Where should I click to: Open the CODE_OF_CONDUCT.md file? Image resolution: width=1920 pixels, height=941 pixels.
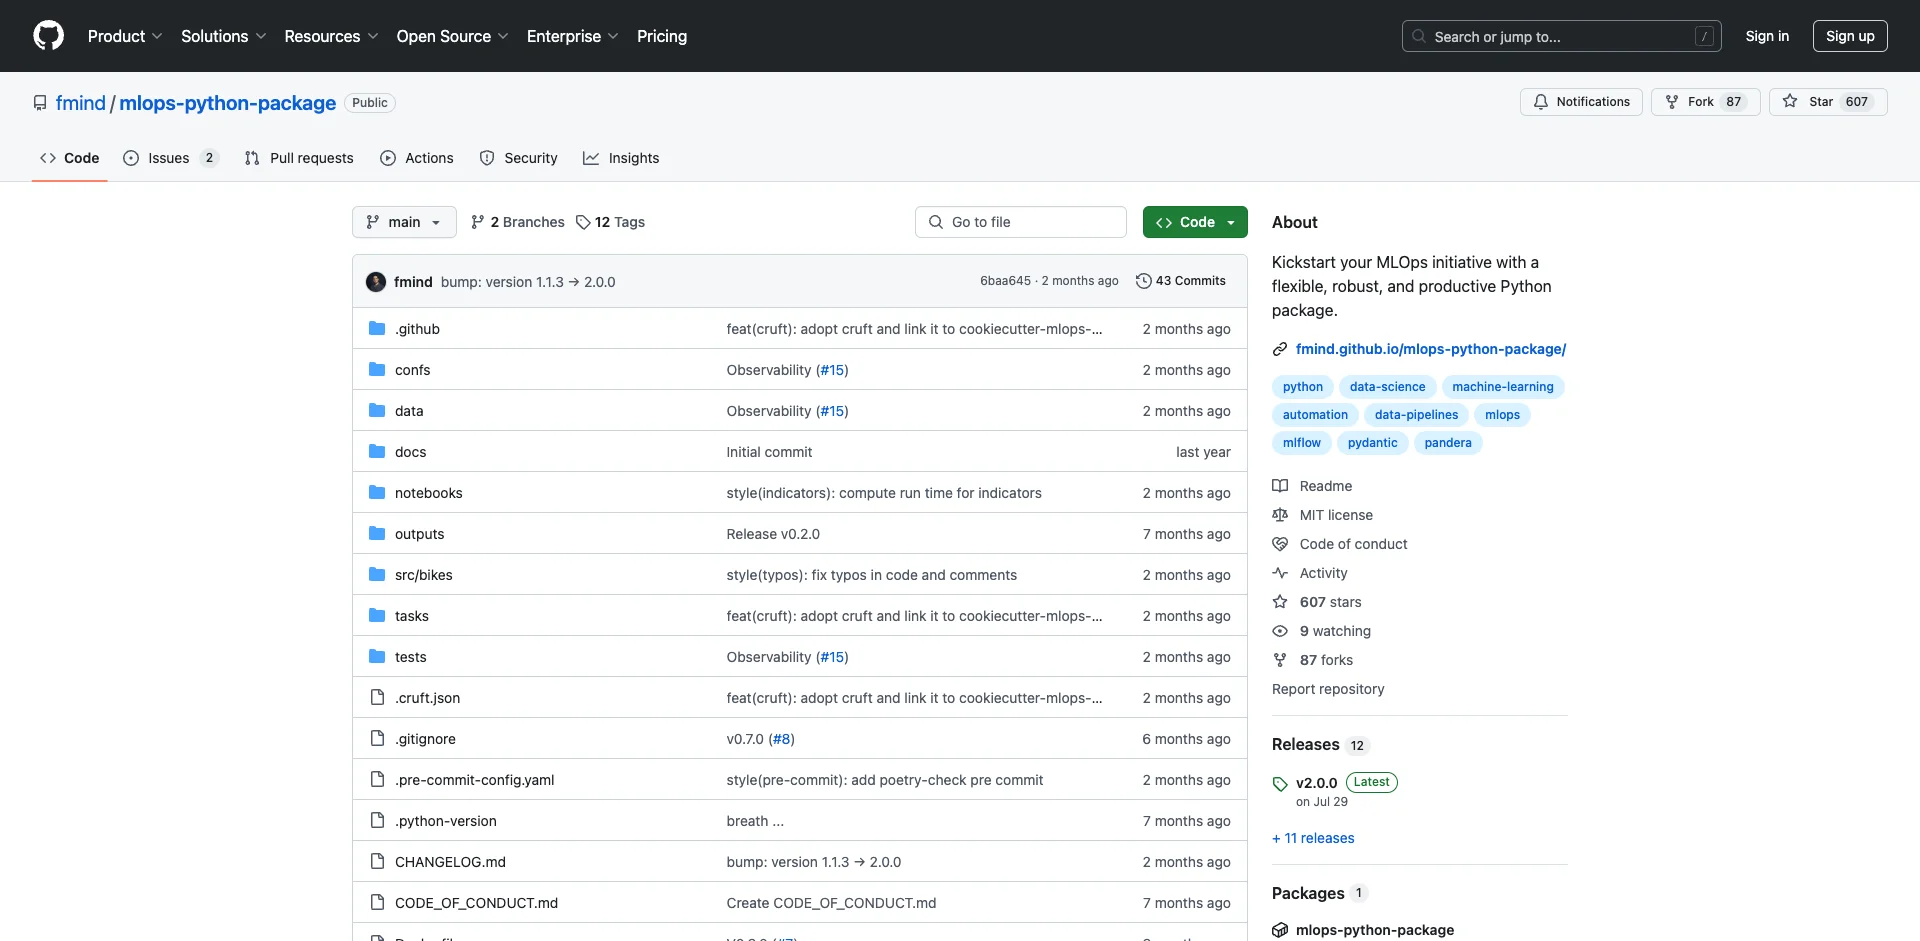[476, 903]
